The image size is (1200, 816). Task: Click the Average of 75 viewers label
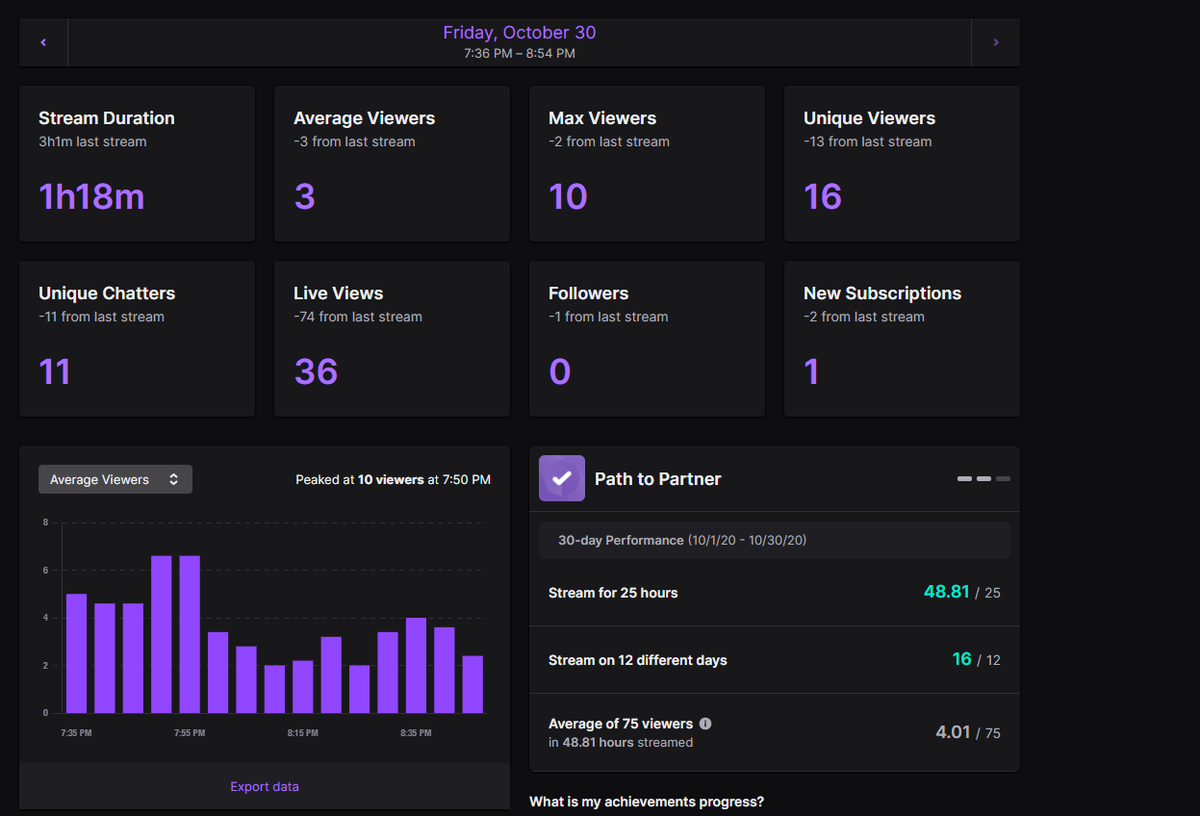[x=621, y=723]
